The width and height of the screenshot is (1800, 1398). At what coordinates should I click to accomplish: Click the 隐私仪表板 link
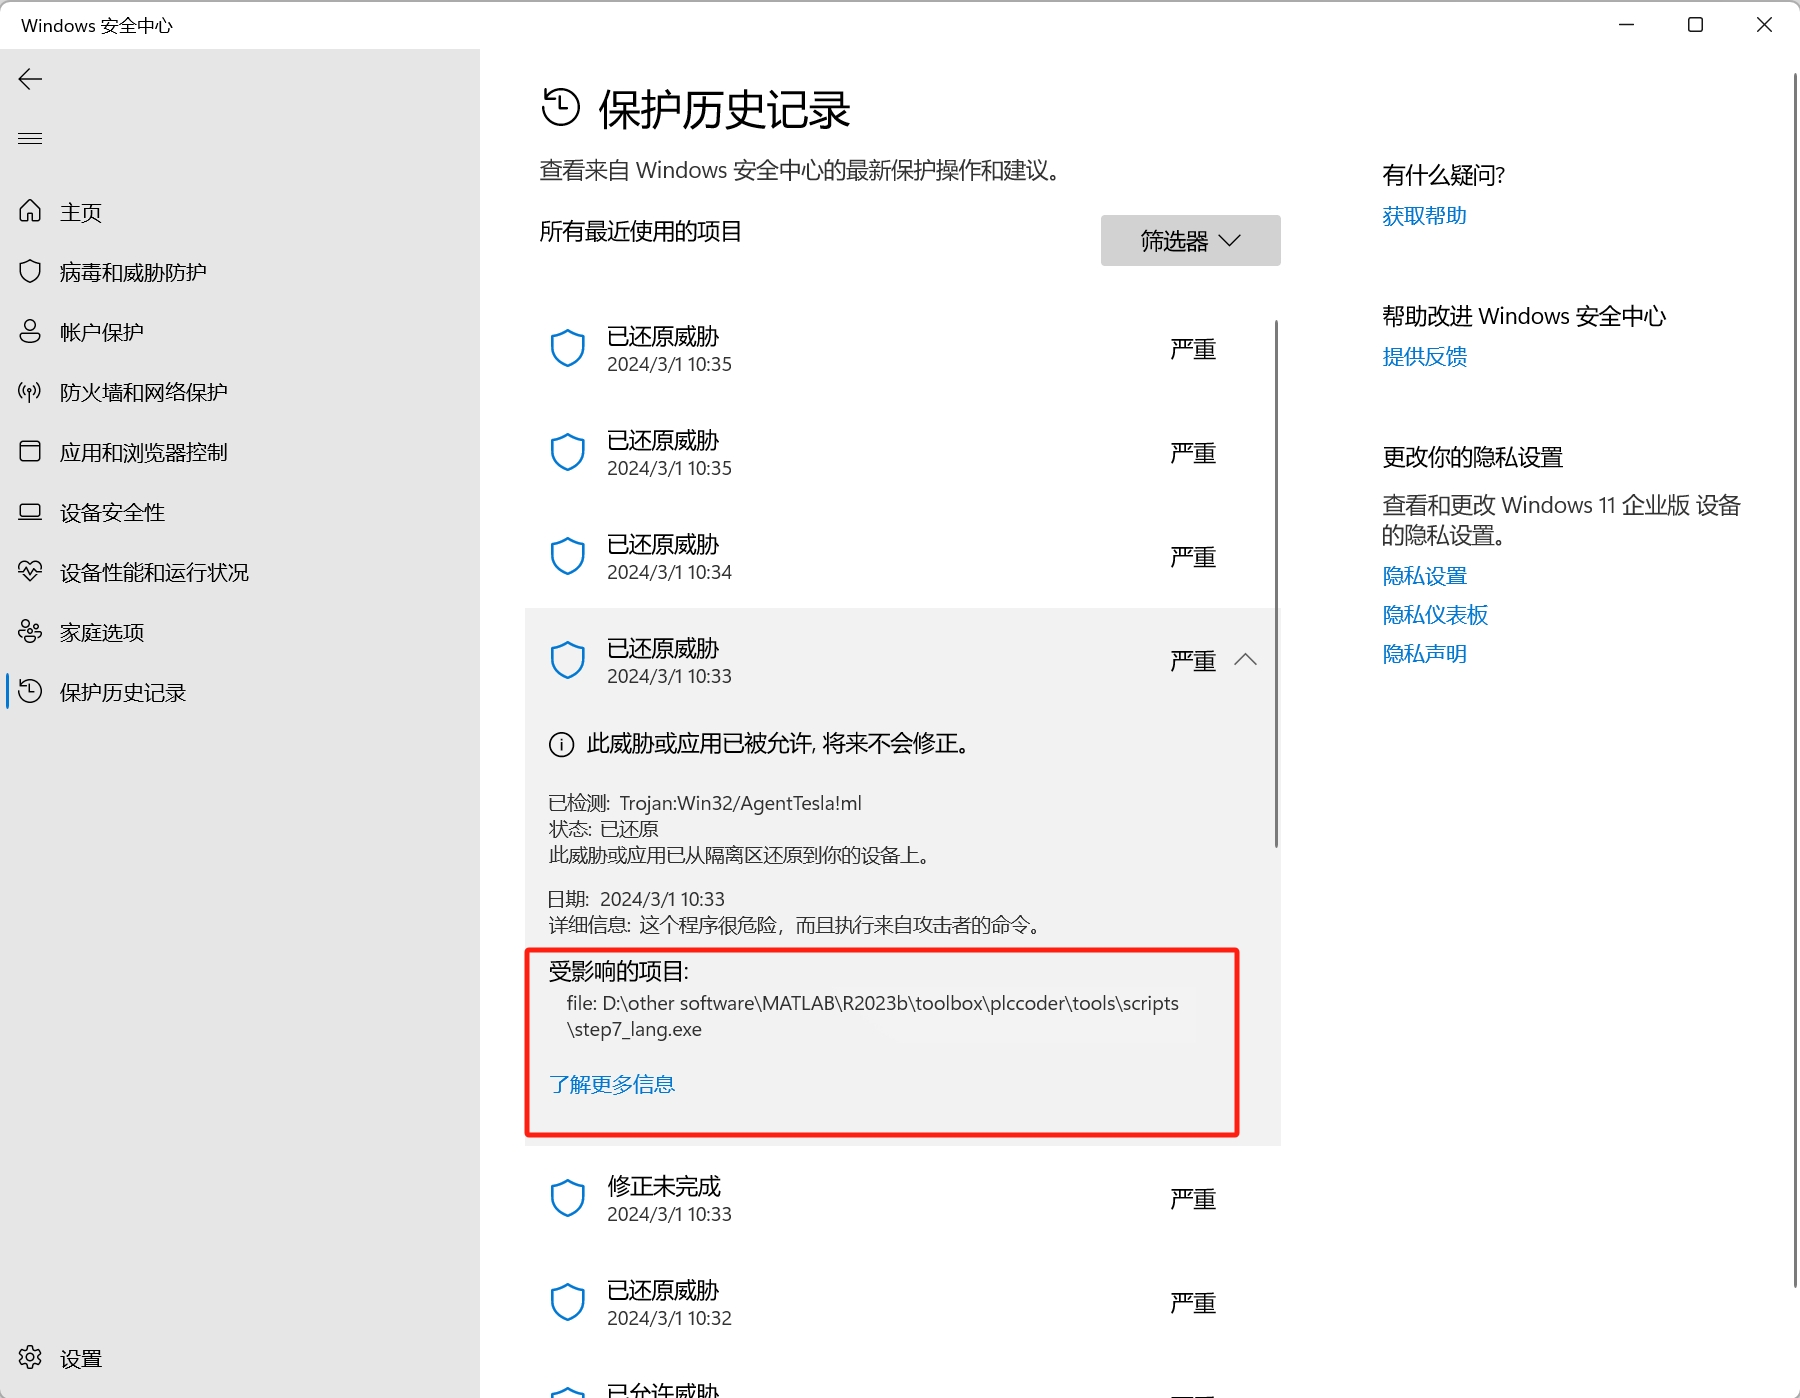click(1435, 615)
